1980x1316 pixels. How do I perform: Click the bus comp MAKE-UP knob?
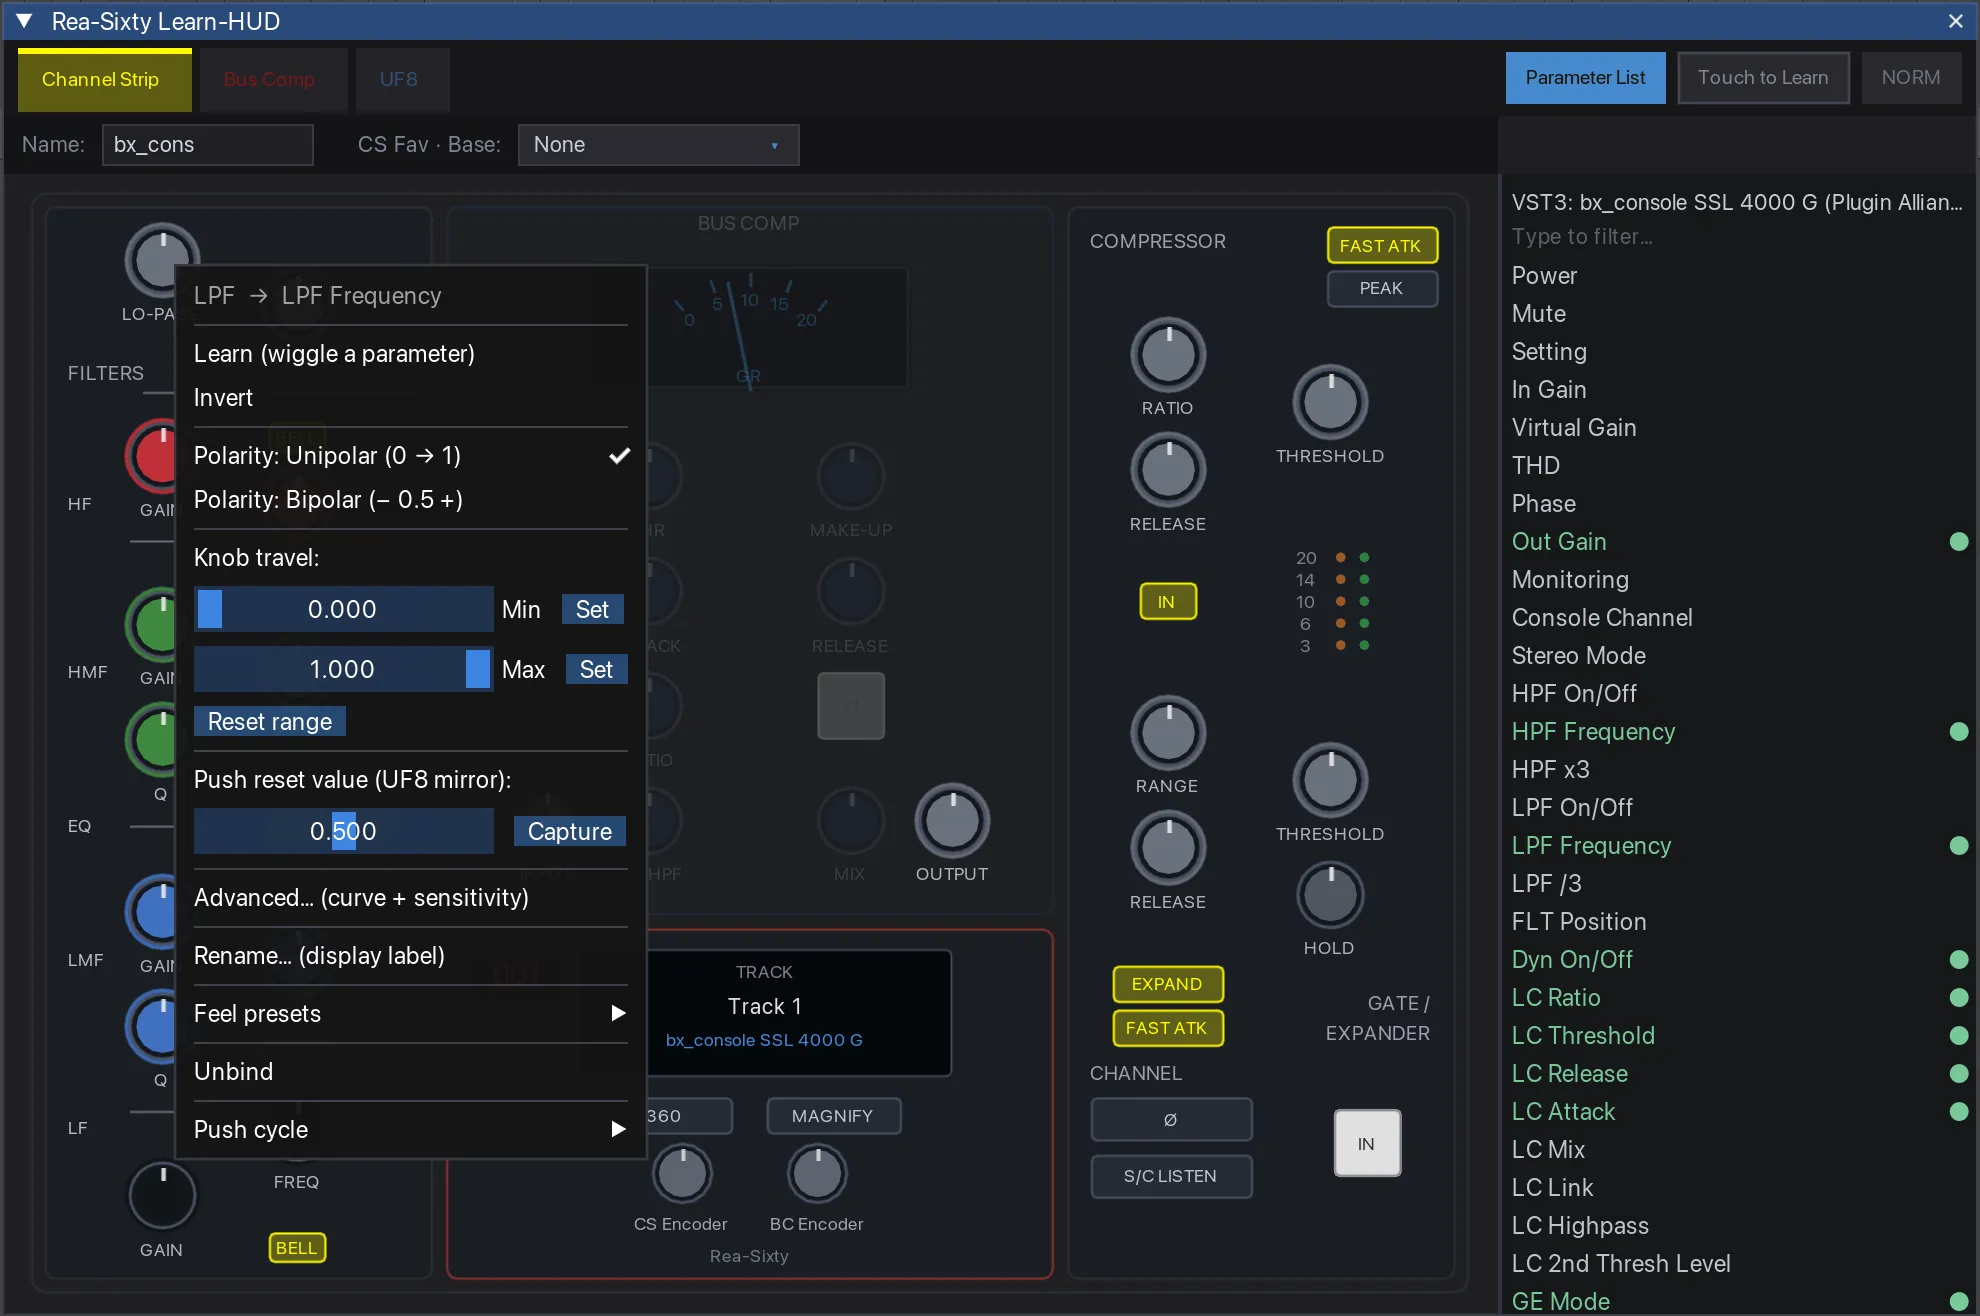851,477
